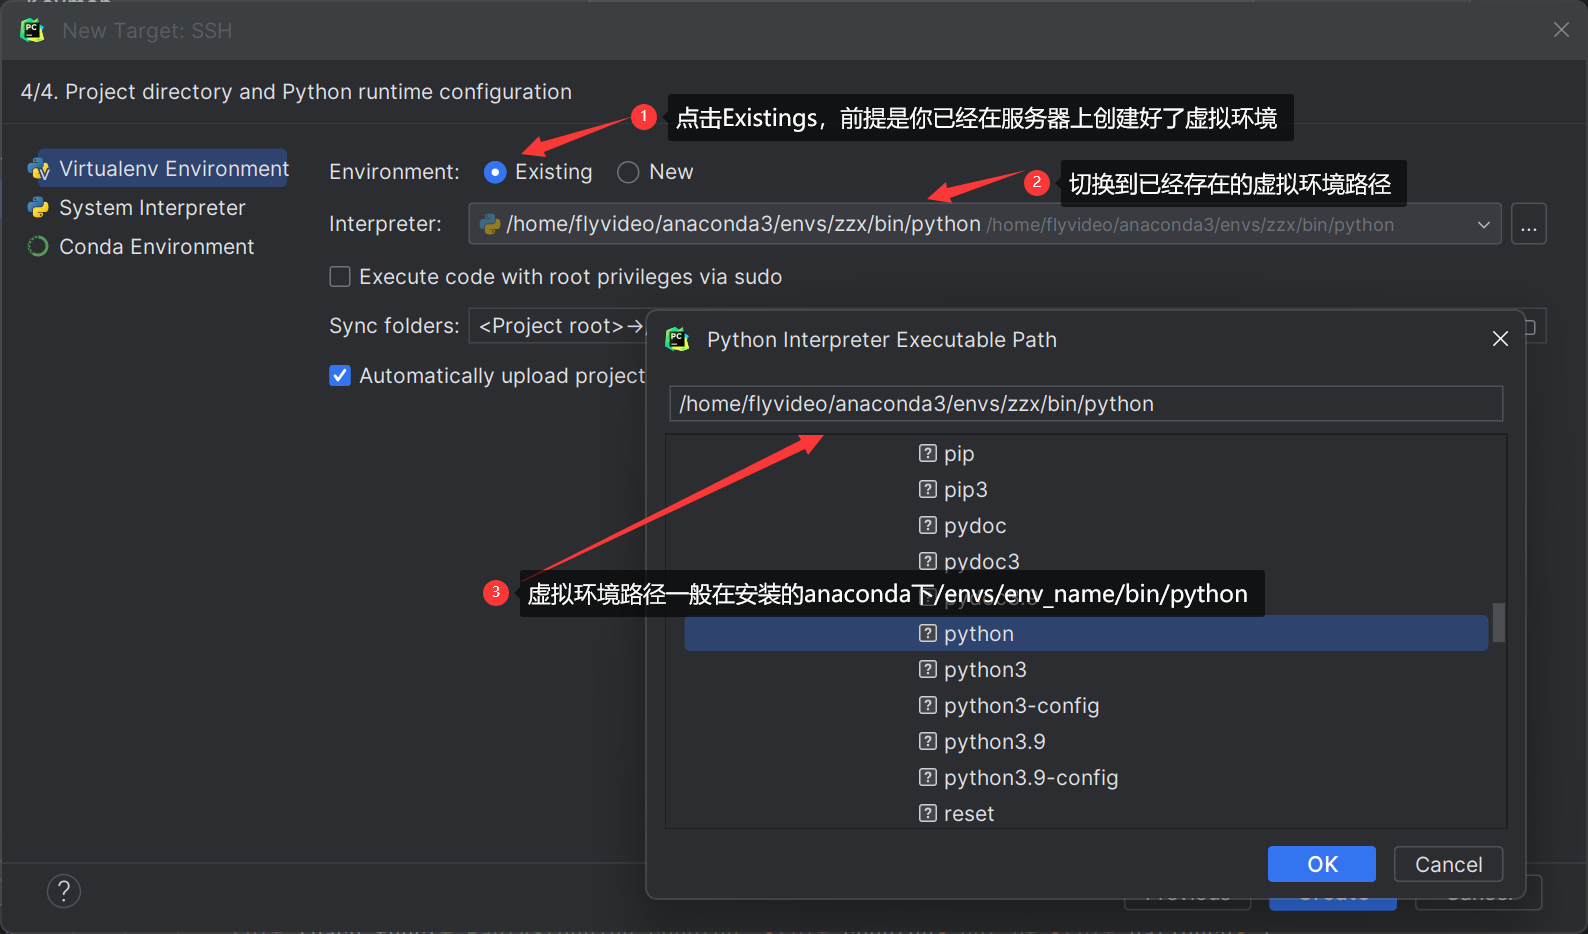This screenshot has height=934, width=1588.
Task: Click Cancel in Interpreter Path dialog
Action: click(1449, 864)
